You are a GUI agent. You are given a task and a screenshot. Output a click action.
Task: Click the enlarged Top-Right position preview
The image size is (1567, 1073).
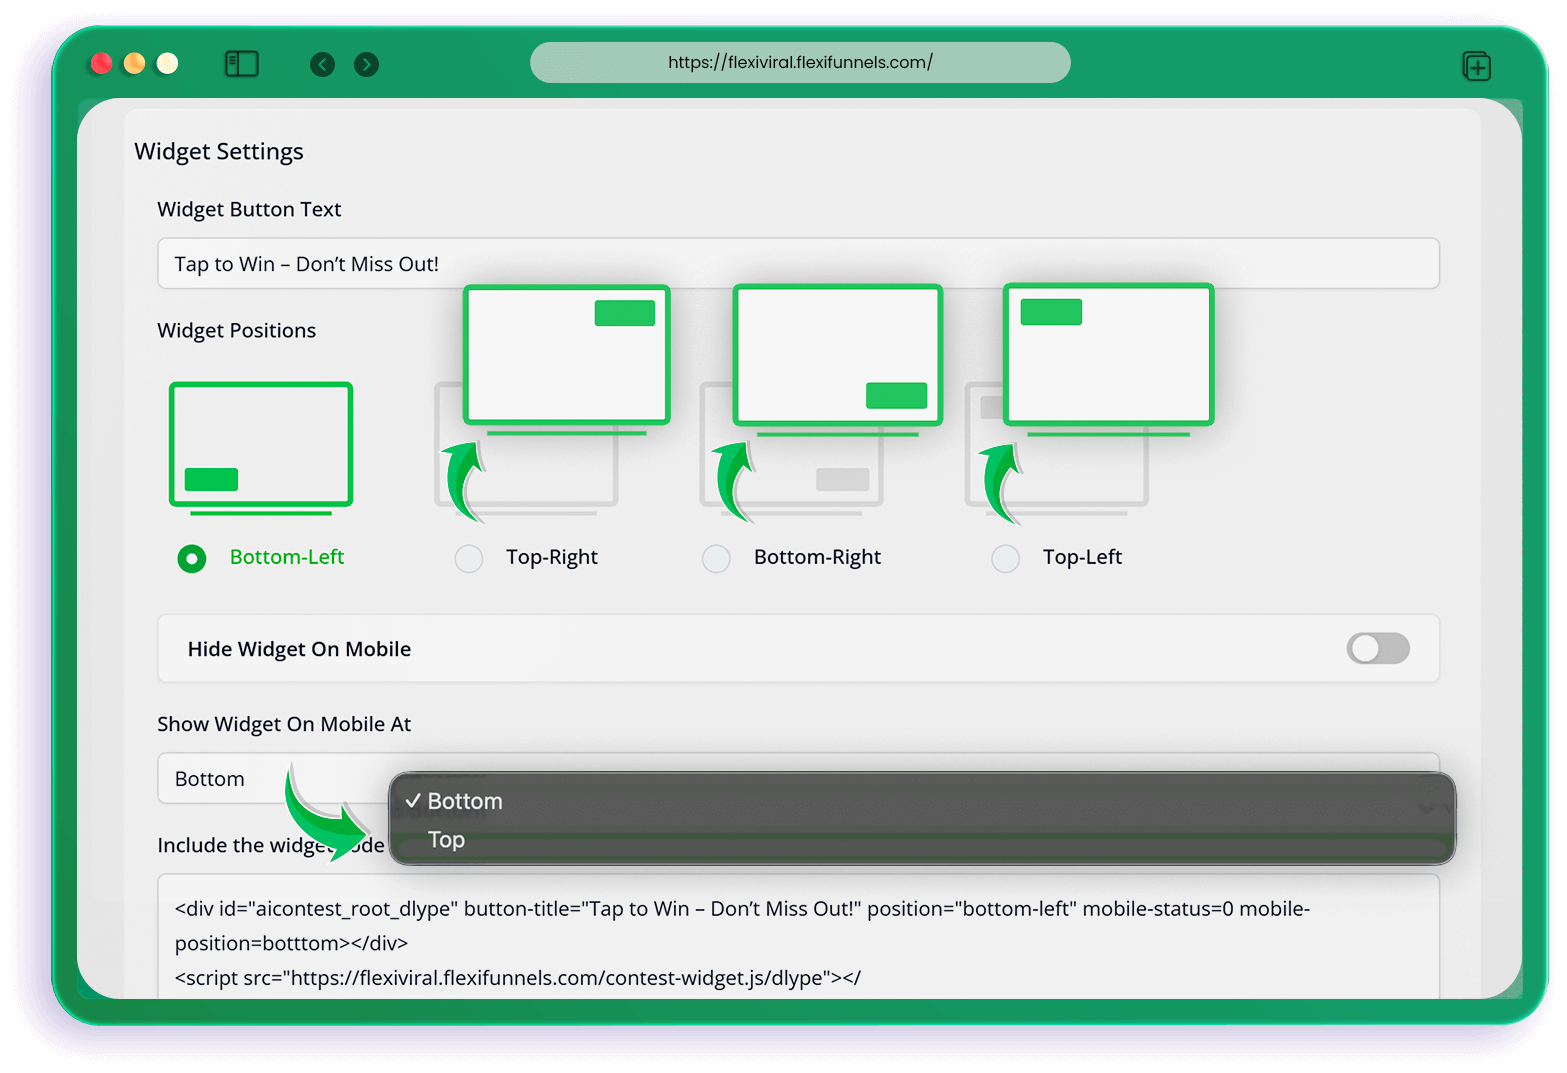[566, 355]
